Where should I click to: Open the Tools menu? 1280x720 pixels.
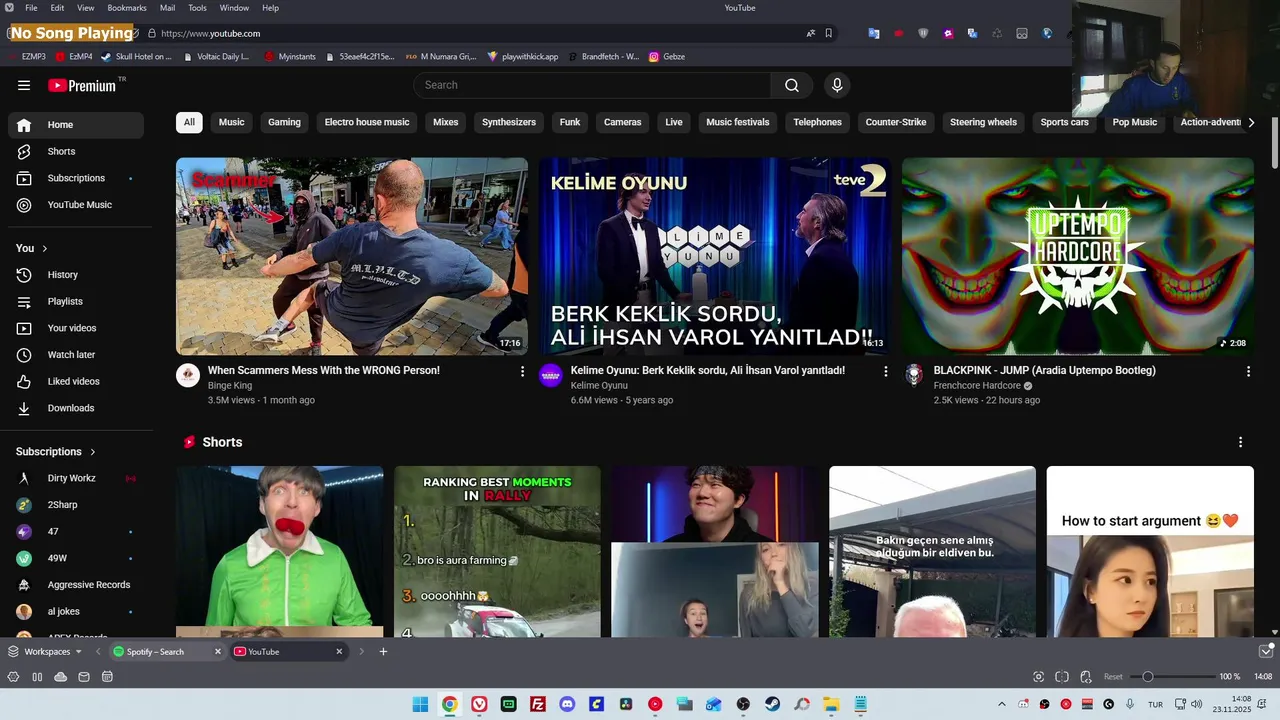[x=197, y=8]
